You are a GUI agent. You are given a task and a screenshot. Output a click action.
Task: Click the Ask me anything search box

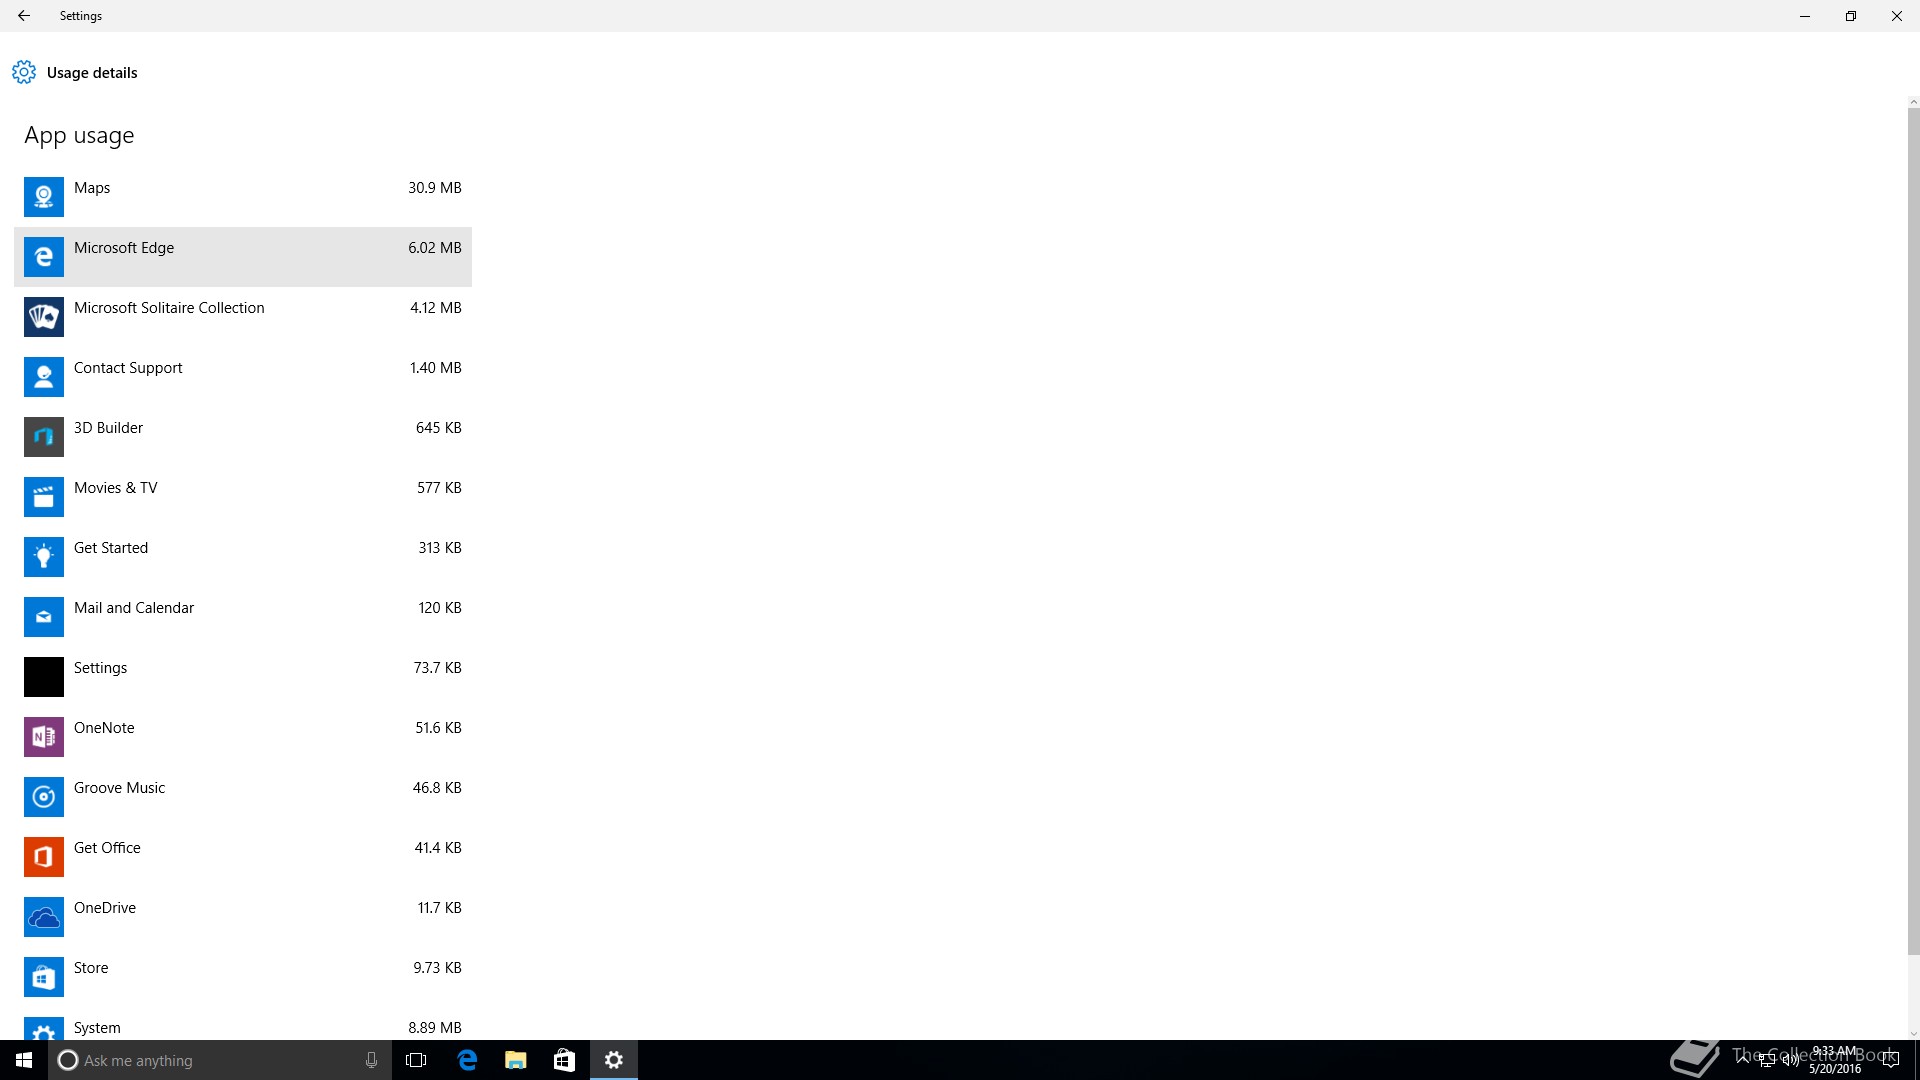(x=220, y=1060)
